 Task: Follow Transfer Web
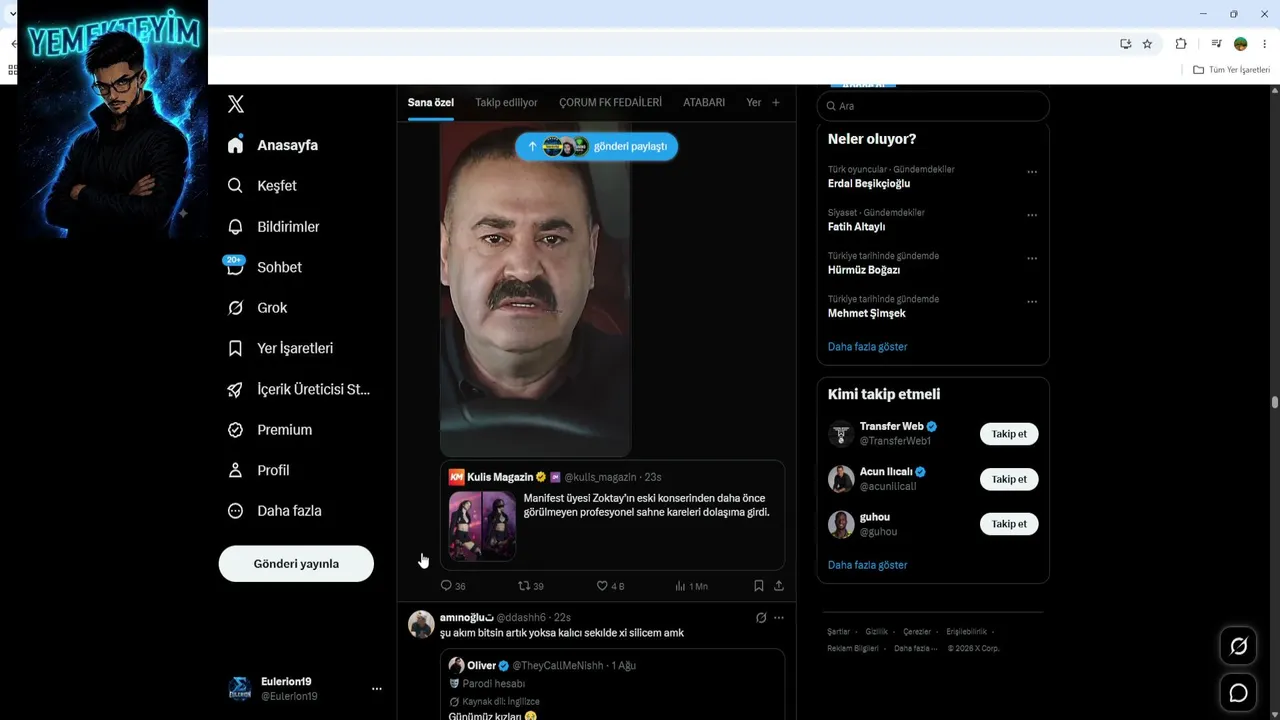click(x=1009, y=434)
